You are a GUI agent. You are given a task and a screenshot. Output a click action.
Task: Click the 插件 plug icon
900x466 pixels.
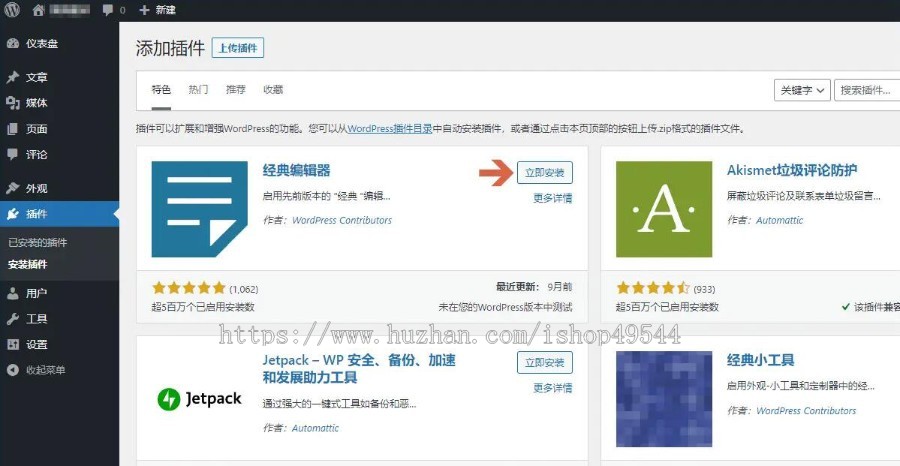click(13, 214)
